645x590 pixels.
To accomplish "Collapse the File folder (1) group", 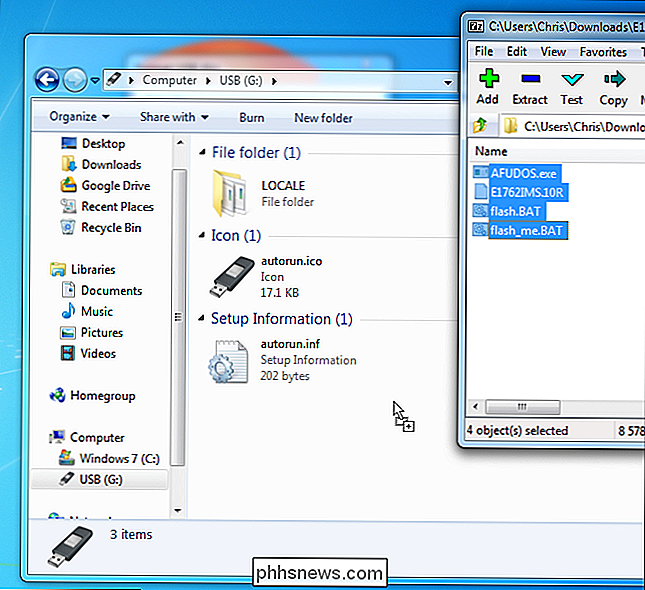I will coord(202,153).
